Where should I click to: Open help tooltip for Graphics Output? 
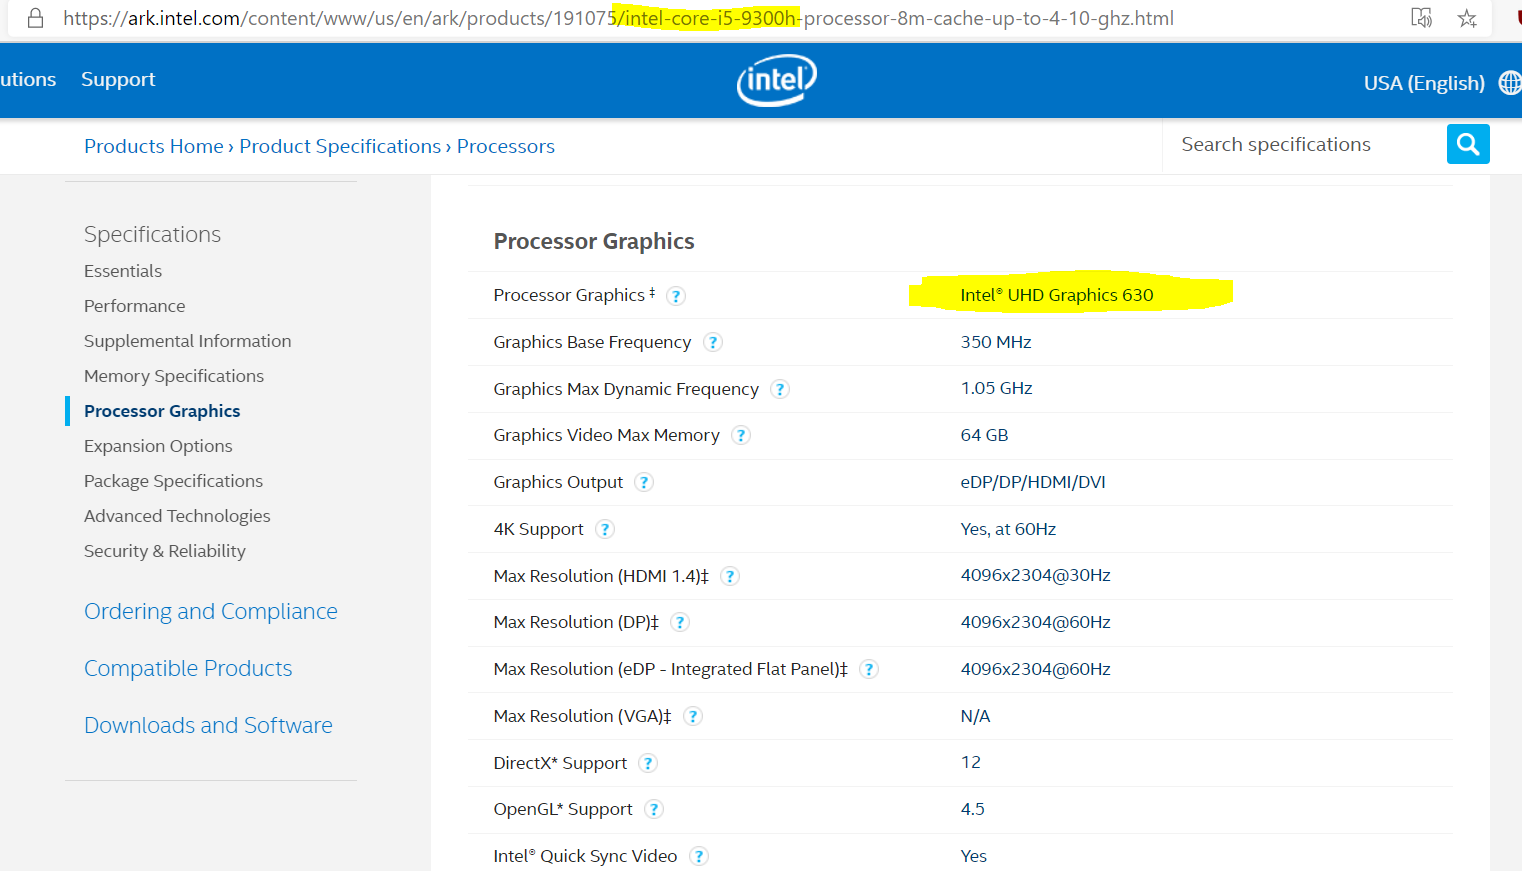(x=644, y=482)
